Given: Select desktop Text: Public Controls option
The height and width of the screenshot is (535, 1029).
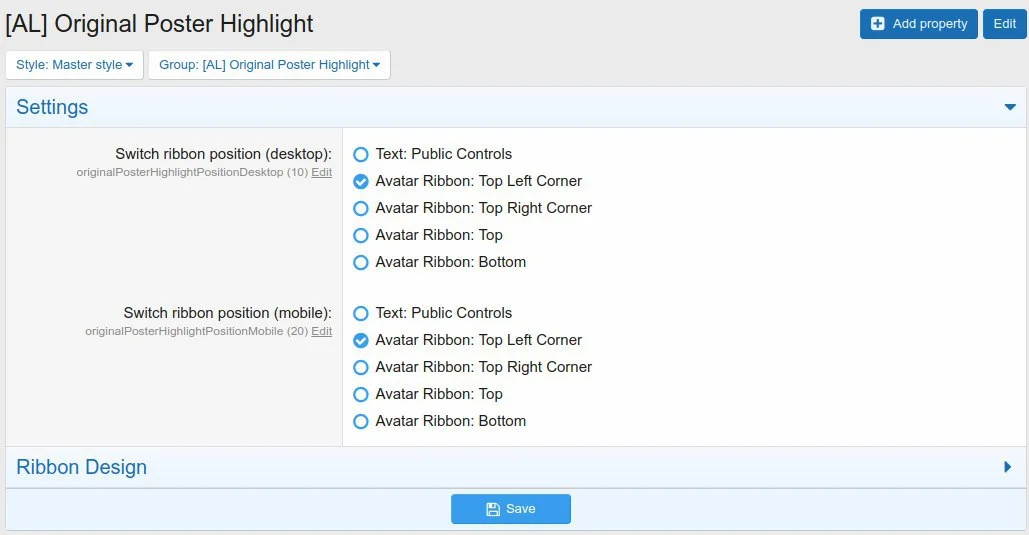Looking at the screenshot, I should click(361, 155).
